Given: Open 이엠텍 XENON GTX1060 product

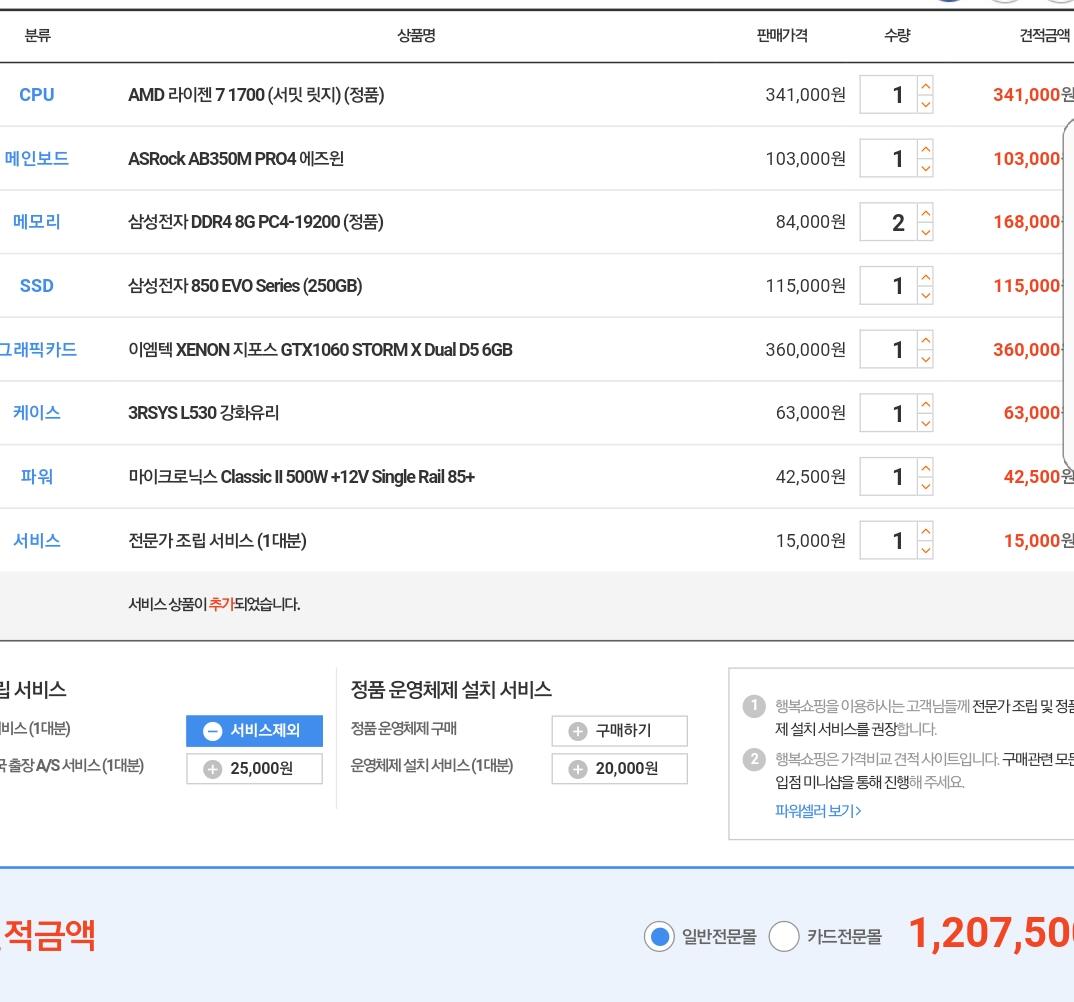Looking at the screenshot, I should (321, 349).
